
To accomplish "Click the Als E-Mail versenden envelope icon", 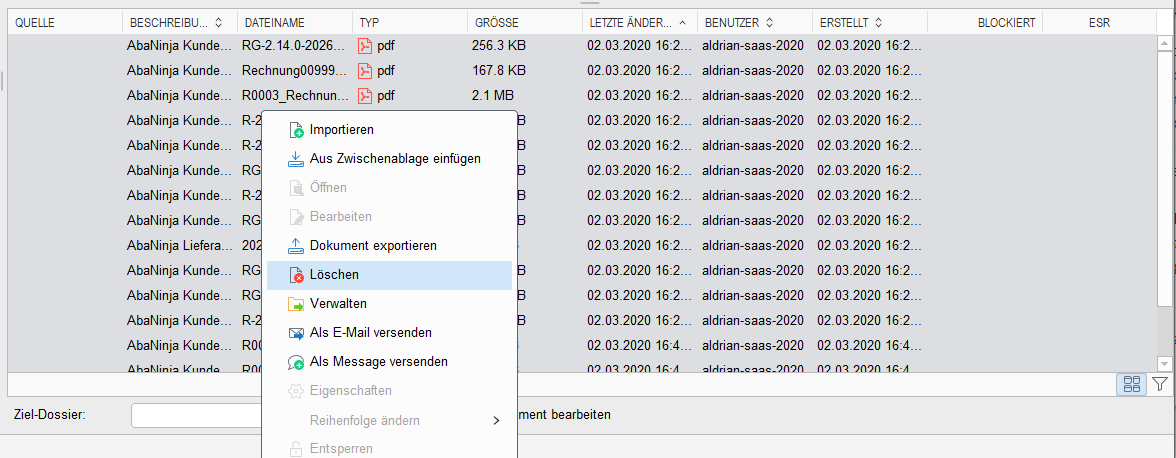I will tap(296, 333).
